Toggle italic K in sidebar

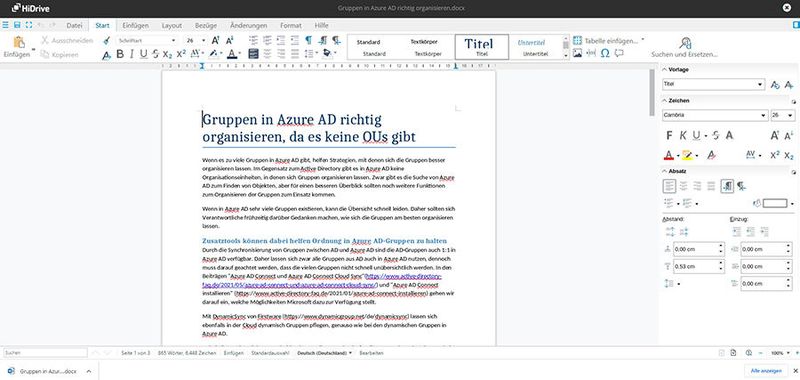pyautogui.click(x=683, y=135)
